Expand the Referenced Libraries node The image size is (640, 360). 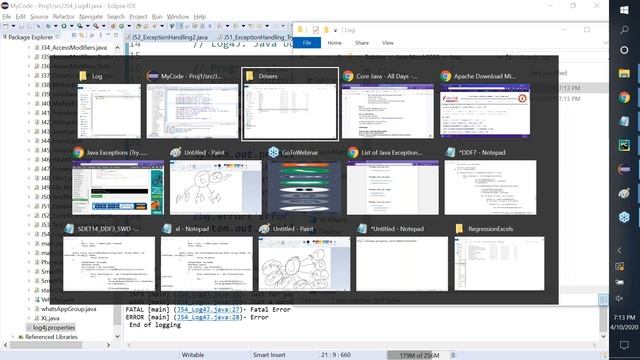pos(13,337)
